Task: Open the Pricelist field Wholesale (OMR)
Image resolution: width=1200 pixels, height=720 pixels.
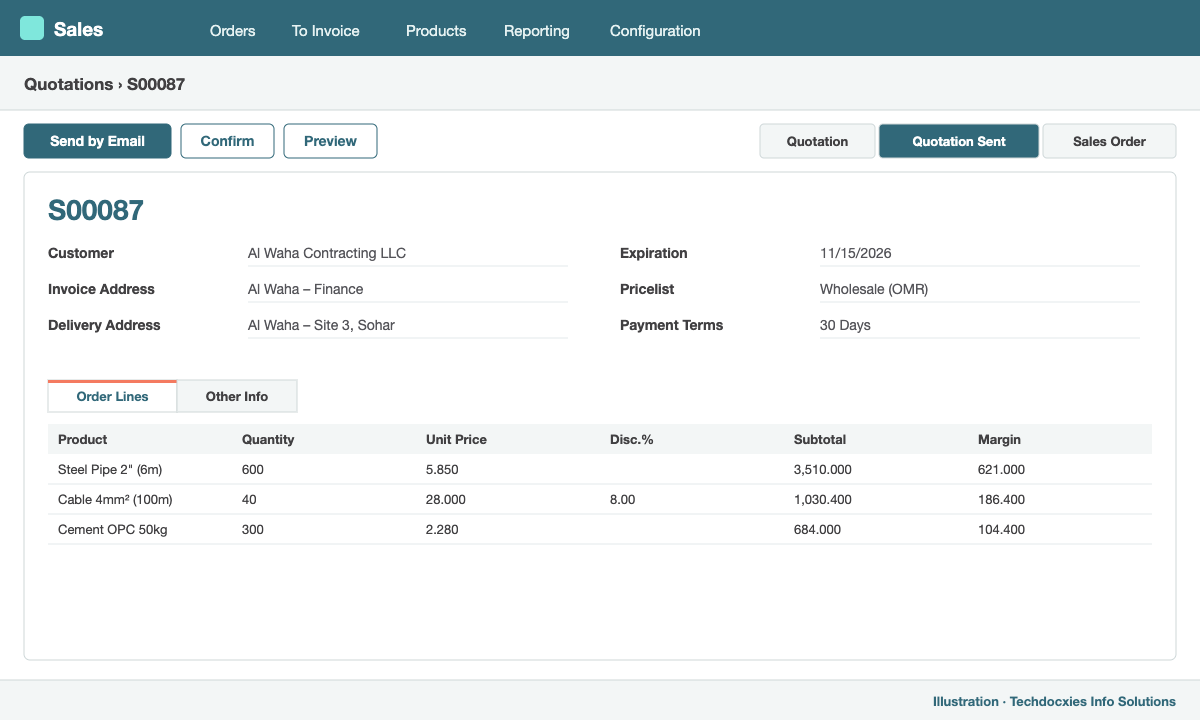Action: click(x=980, y=289)
